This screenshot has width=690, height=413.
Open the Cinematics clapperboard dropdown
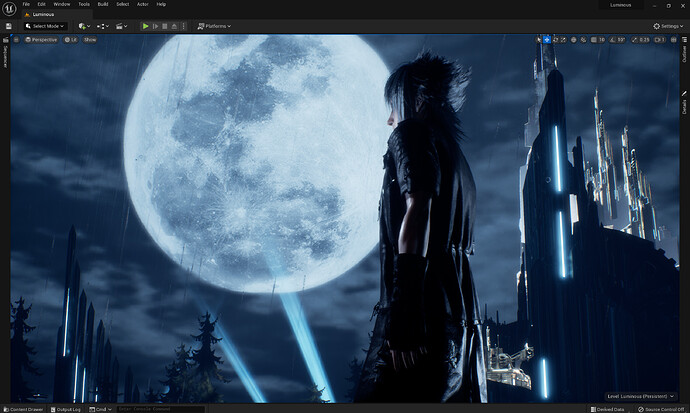click(x=121, y=26)
